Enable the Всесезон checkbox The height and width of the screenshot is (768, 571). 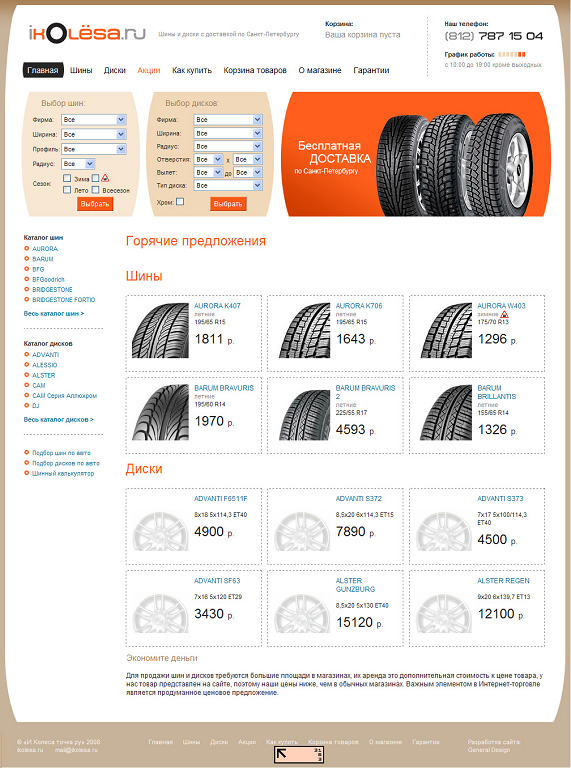click(95, 190)
